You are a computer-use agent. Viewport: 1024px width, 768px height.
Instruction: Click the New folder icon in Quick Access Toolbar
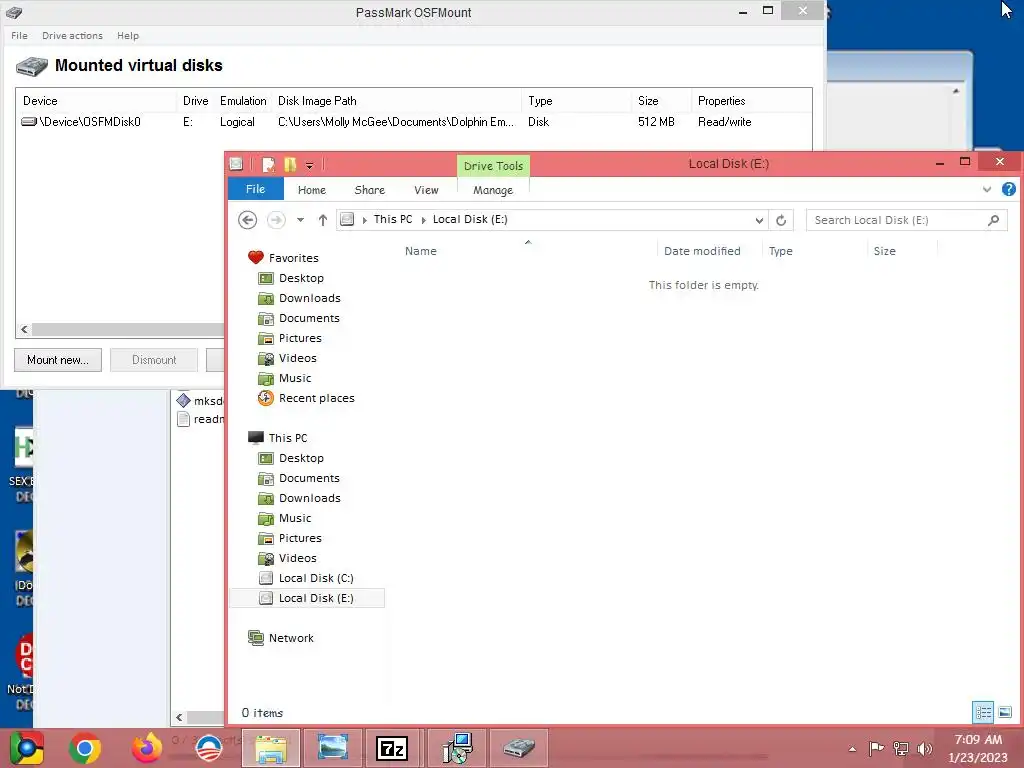click(290, 165)
